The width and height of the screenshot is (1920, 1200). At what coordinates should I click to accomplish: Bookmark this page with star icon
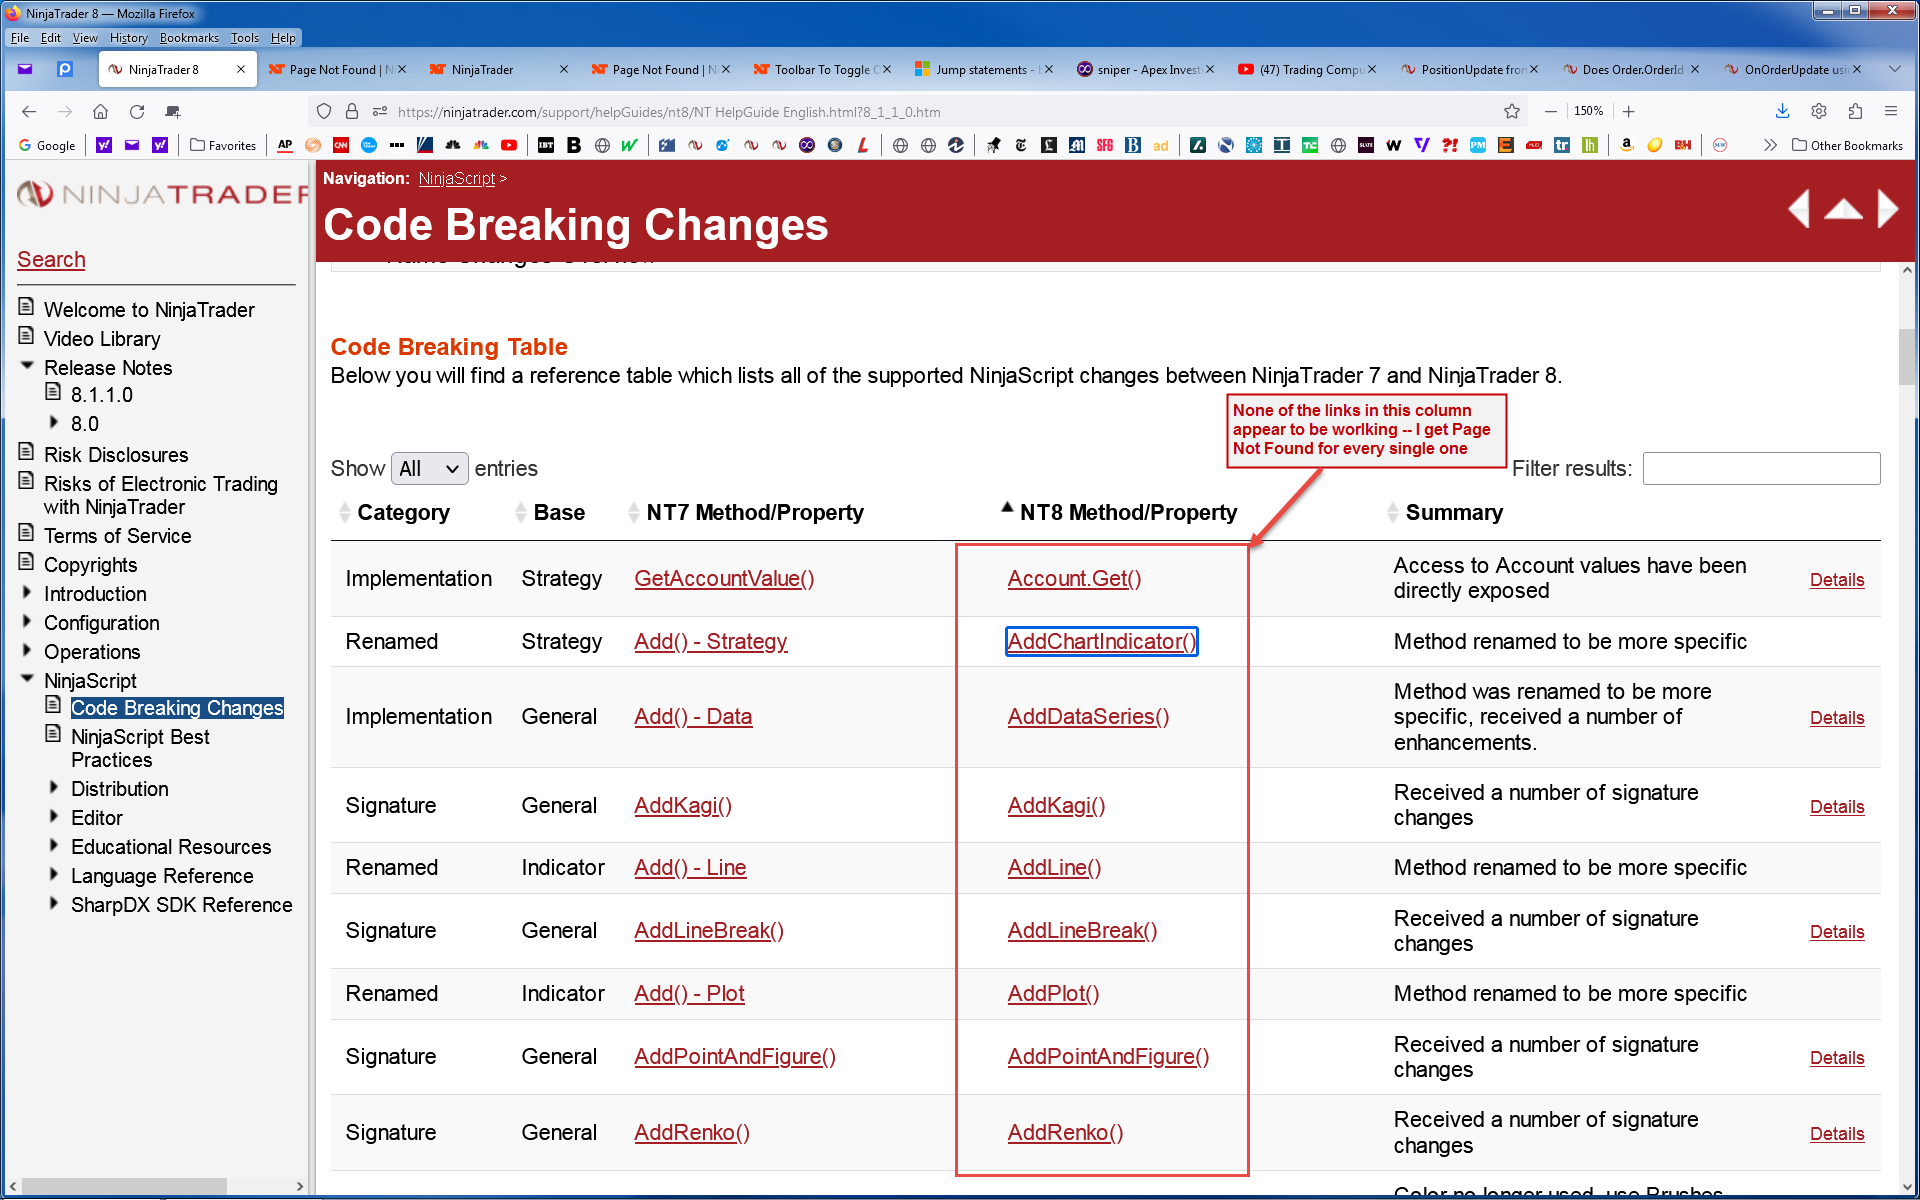click(x=1511, y=111)
